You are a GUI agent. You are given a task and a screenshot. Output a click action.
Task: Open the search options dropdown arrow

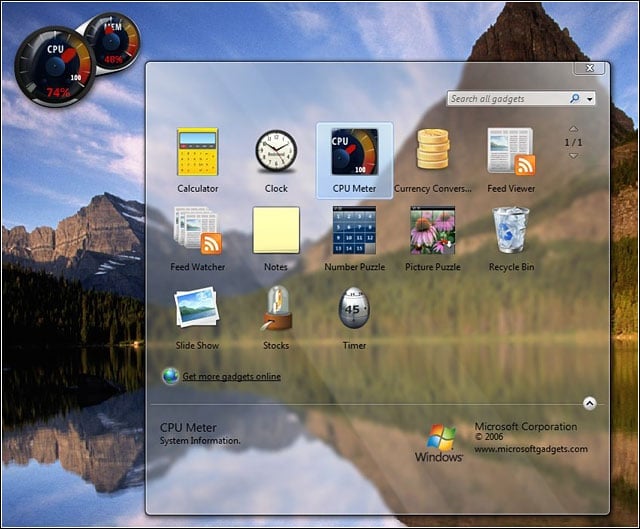[589, 99]
